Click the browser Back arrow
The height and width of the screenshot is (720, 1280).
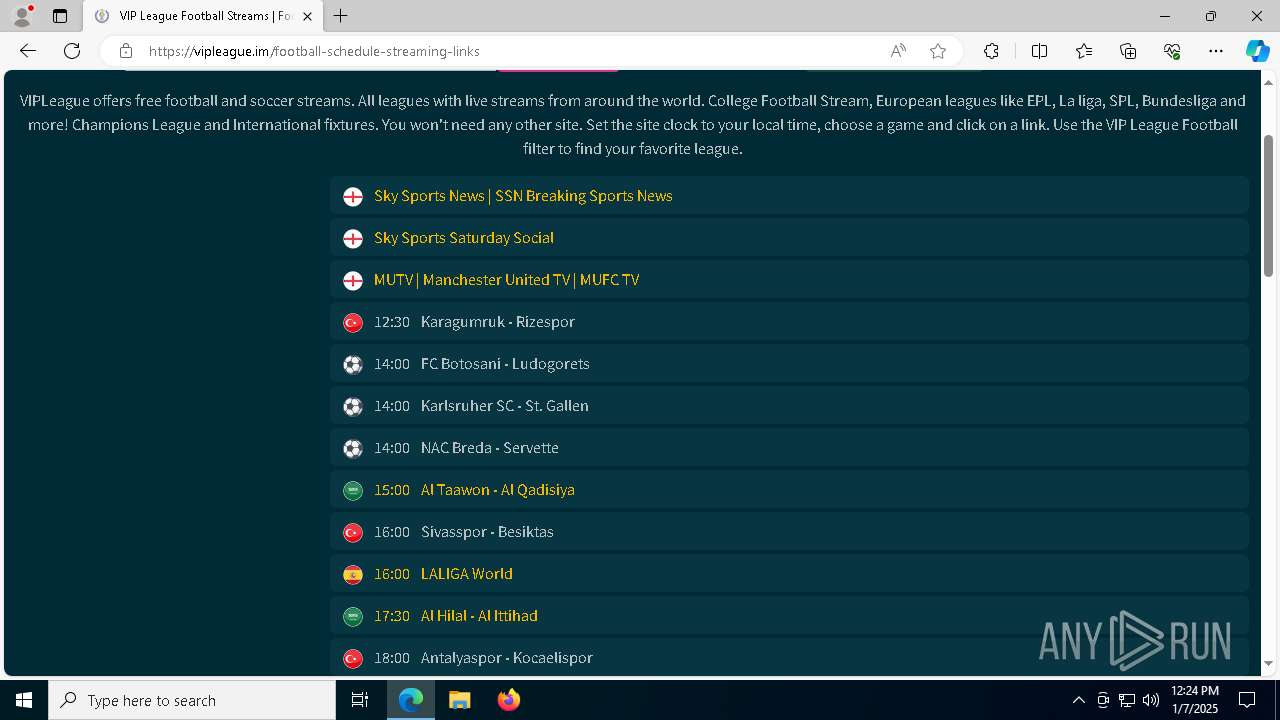click(28, 51)
